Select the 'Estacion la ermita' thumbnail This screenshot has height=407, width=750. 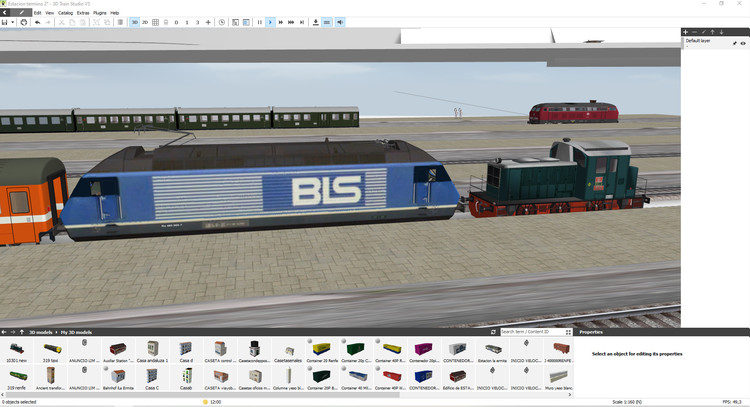492,351
